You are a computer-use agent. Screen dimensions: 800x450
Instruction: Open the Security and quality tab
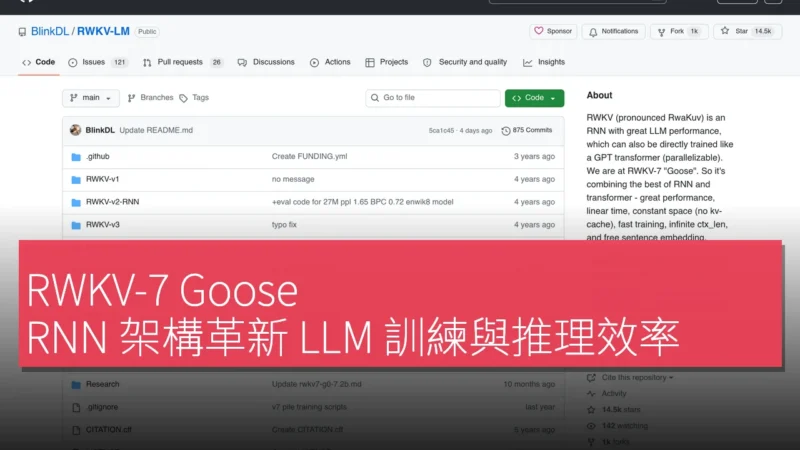(x=465, y=62)
